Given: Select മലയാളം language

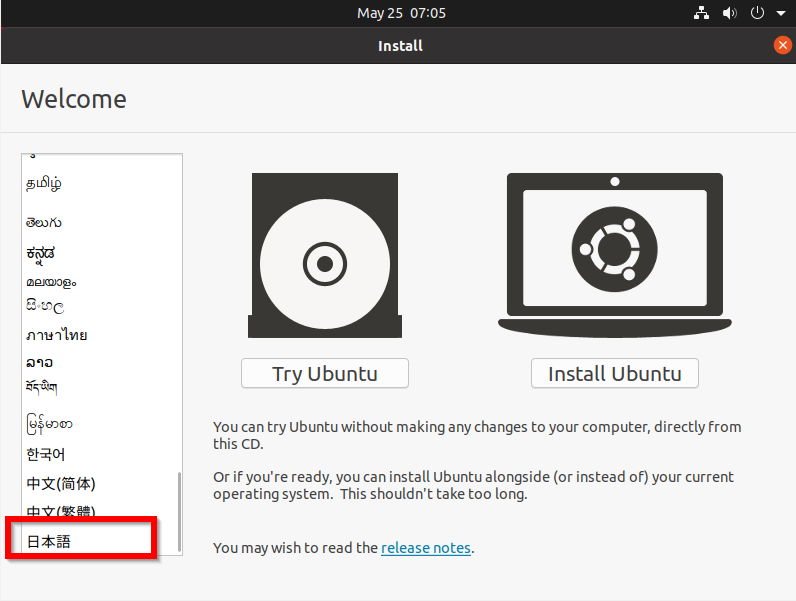Looking at the screenshot, I should 102,282.
